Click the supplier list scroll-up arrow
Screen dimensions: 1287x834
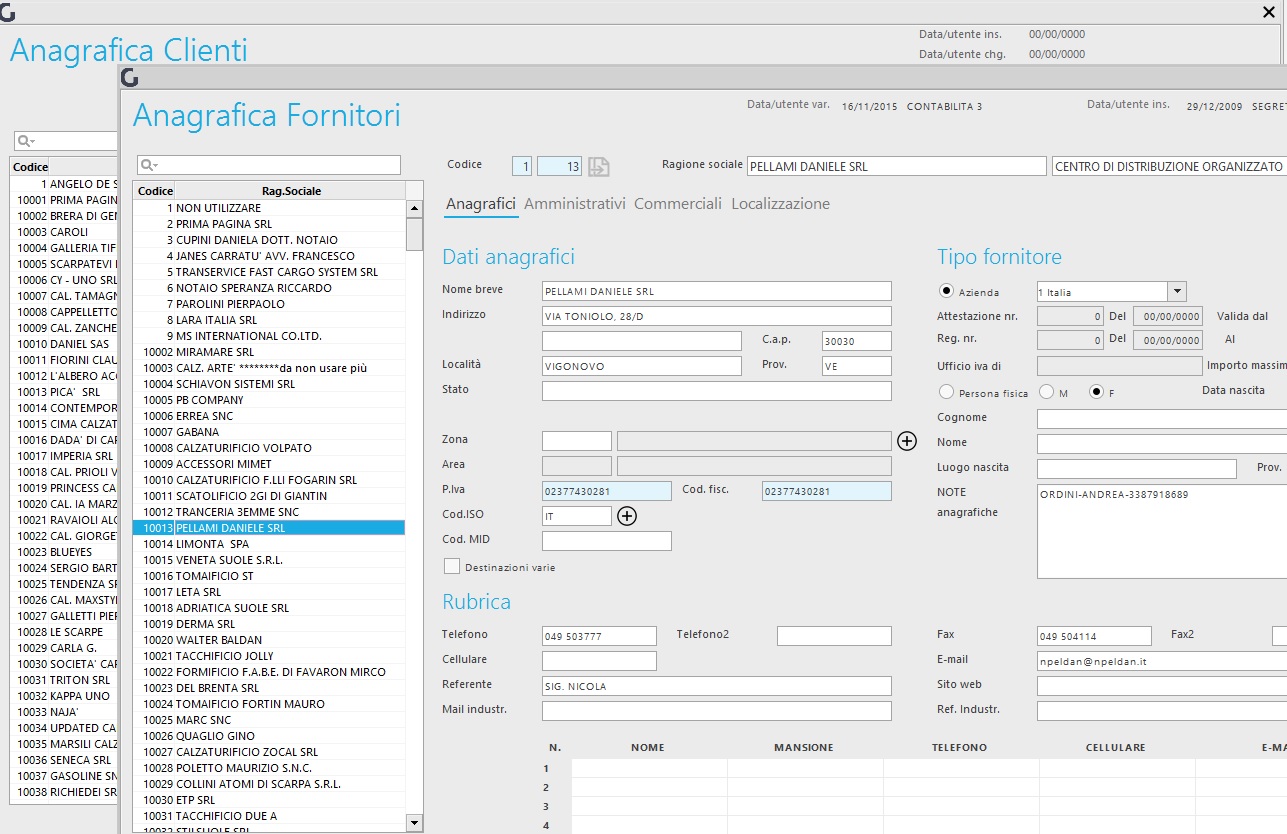tap(415, 208)
